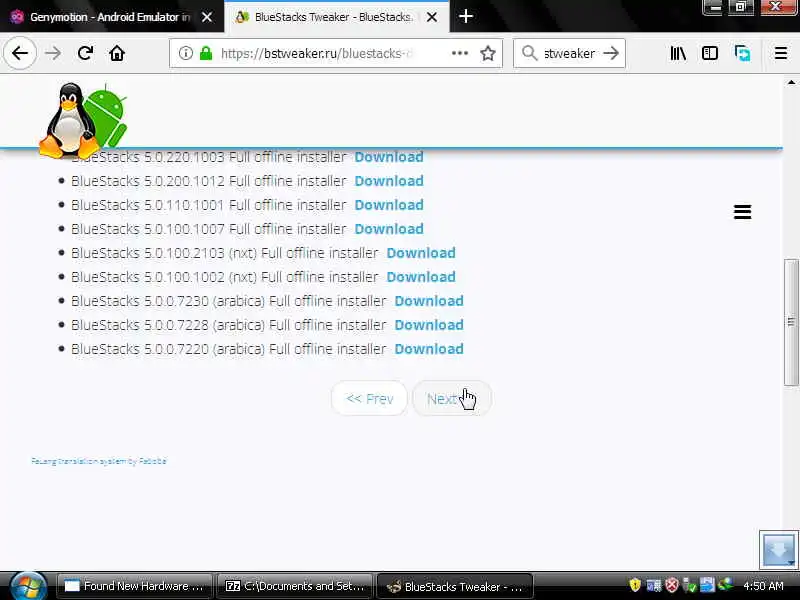This screenshot has width=800, height=600.
Task: Select the BlueStacks Tweaker tab
Action: [x=327, y=17]
